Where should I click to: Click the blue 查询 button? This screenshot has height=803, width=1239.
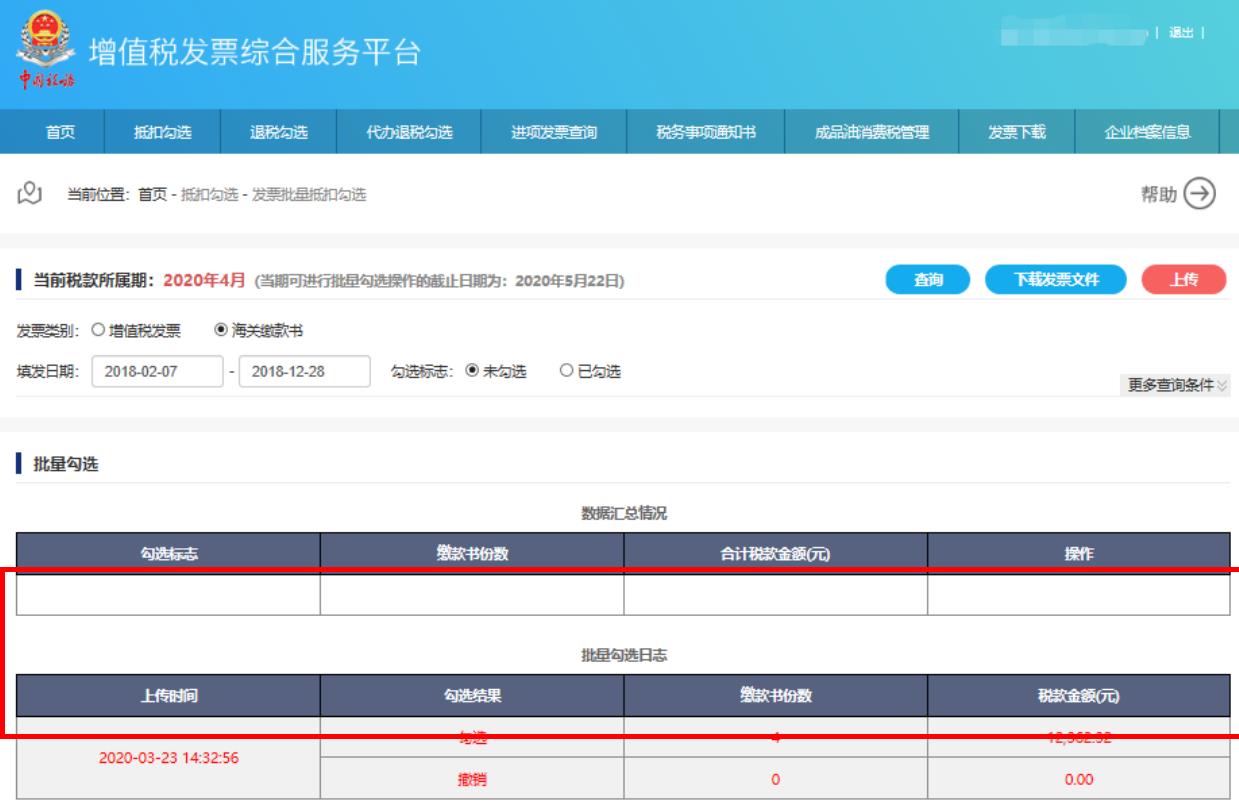[x=928, y=280]
